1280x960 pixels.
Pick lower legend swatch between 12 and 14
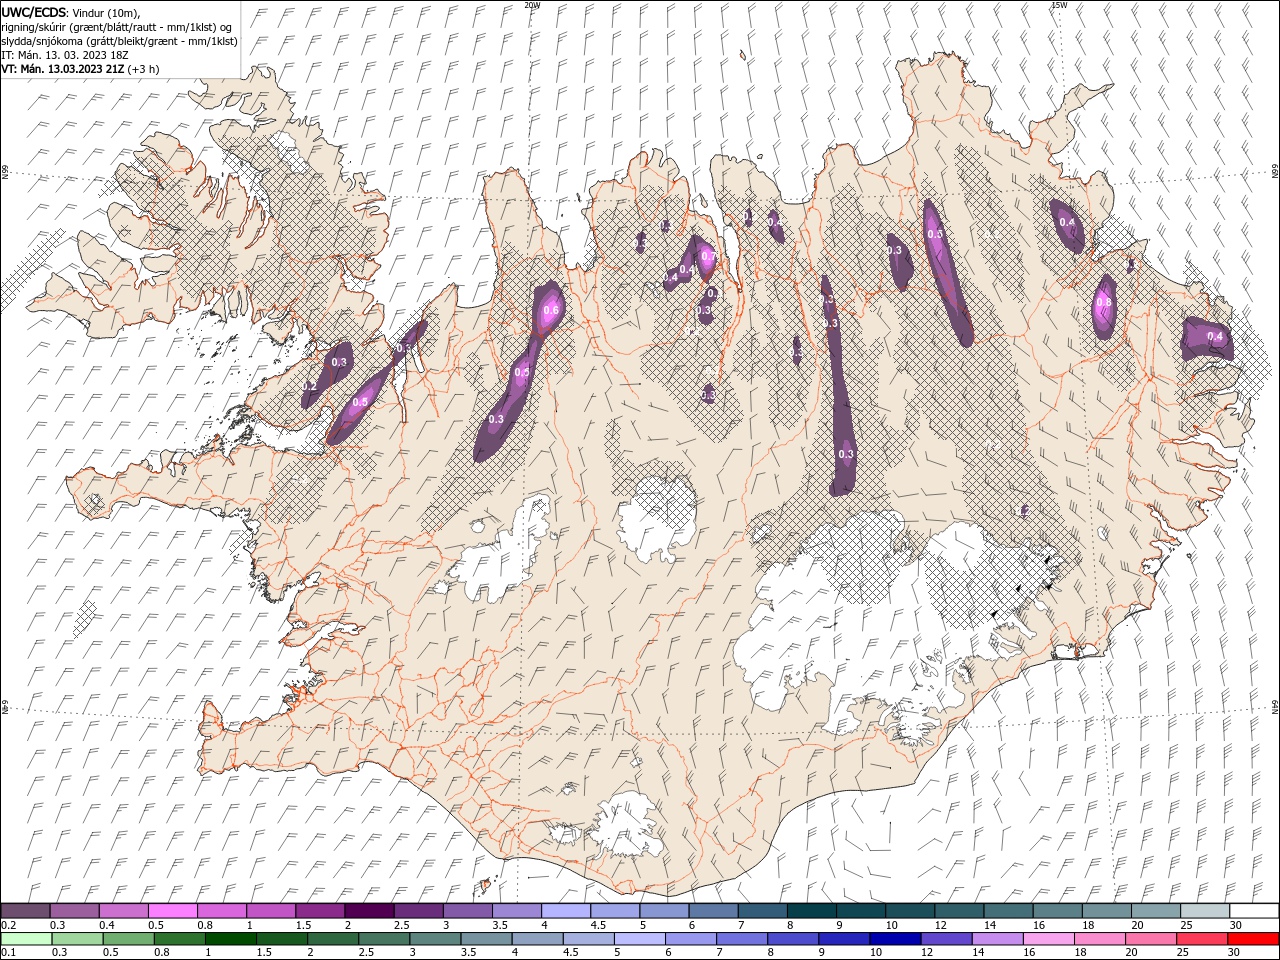[946, 939]
